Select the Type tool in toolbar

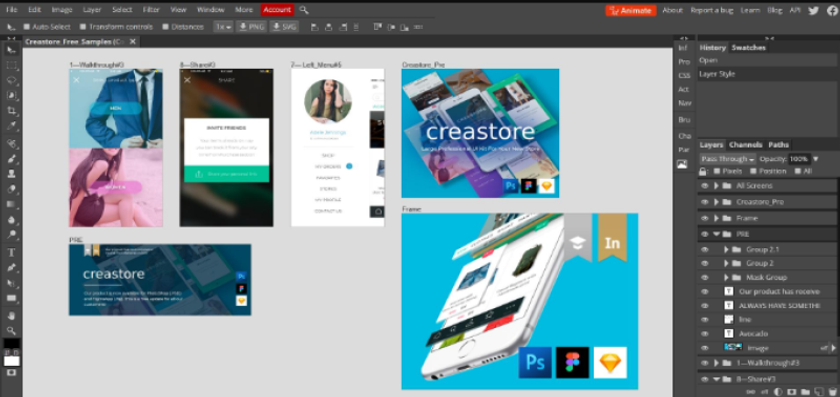pos(11,252)
